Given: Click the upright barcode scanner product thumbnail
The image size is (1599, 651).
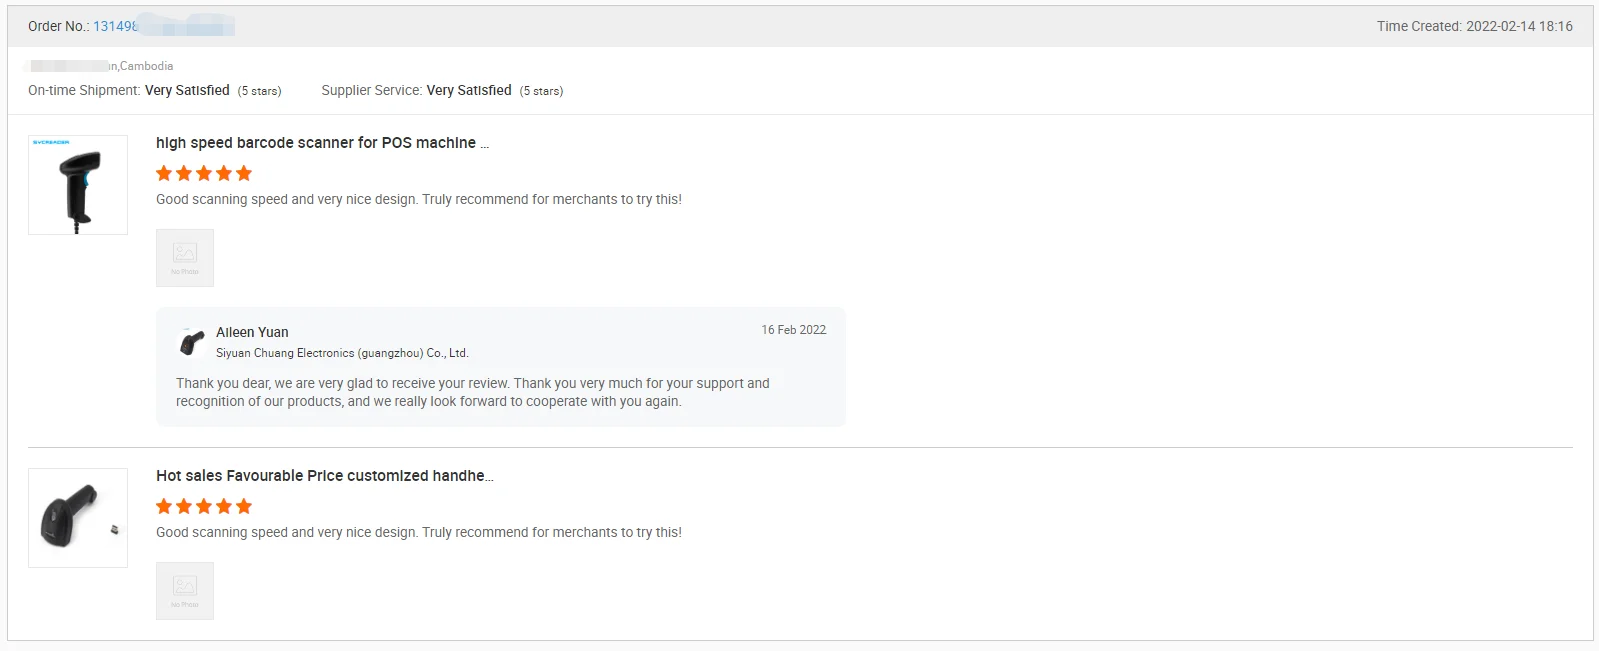Looking at the screenshot, I should point(78,185).
